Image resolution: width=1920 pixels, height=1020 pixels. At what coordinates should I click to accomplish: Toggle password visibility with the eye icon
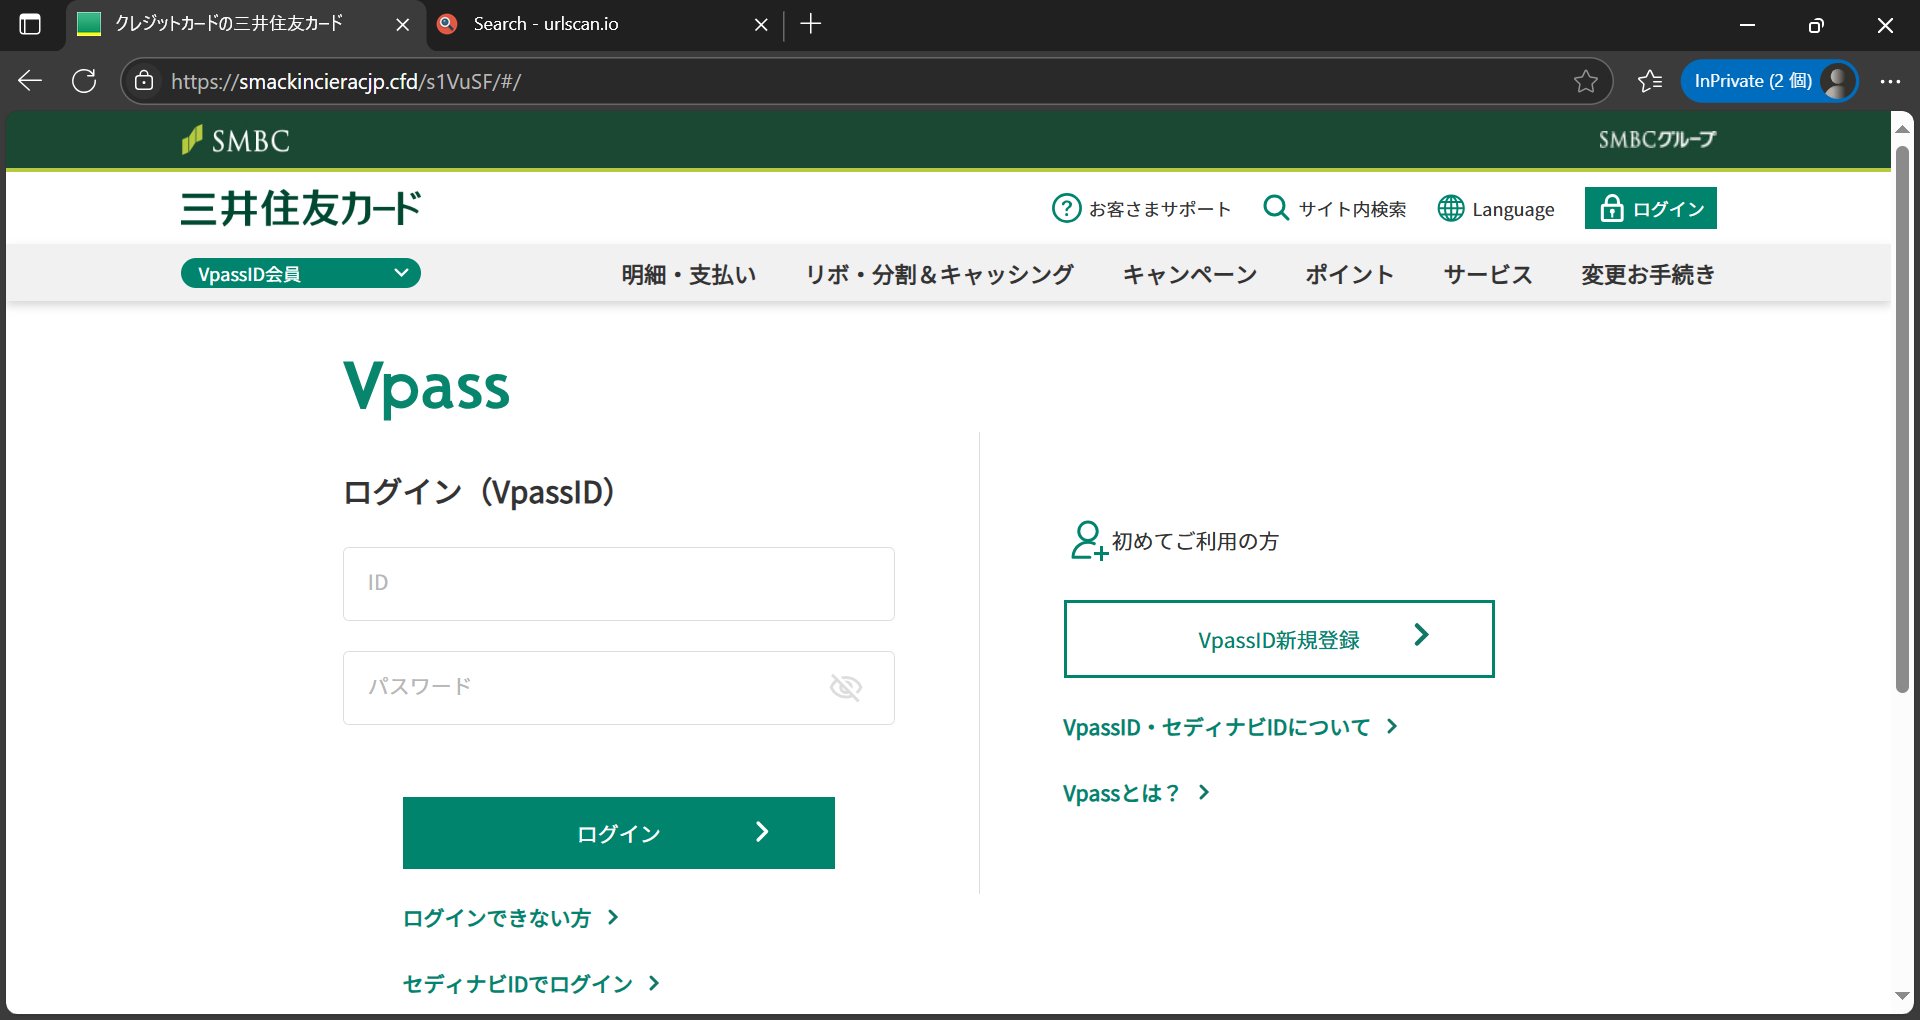(846, 687)
